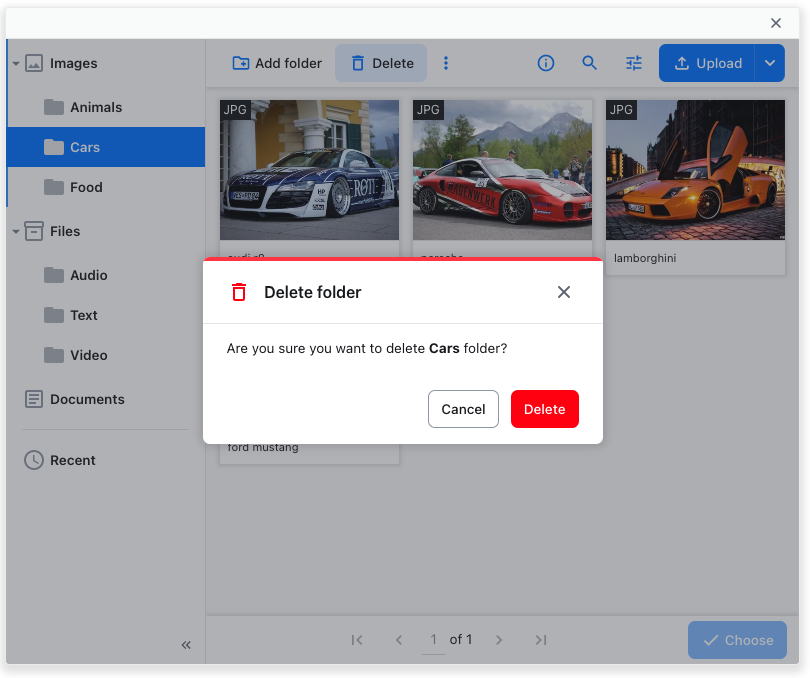Open the three-dot overflow menu
The image size is (810, 678).
(x=446, y=63)
